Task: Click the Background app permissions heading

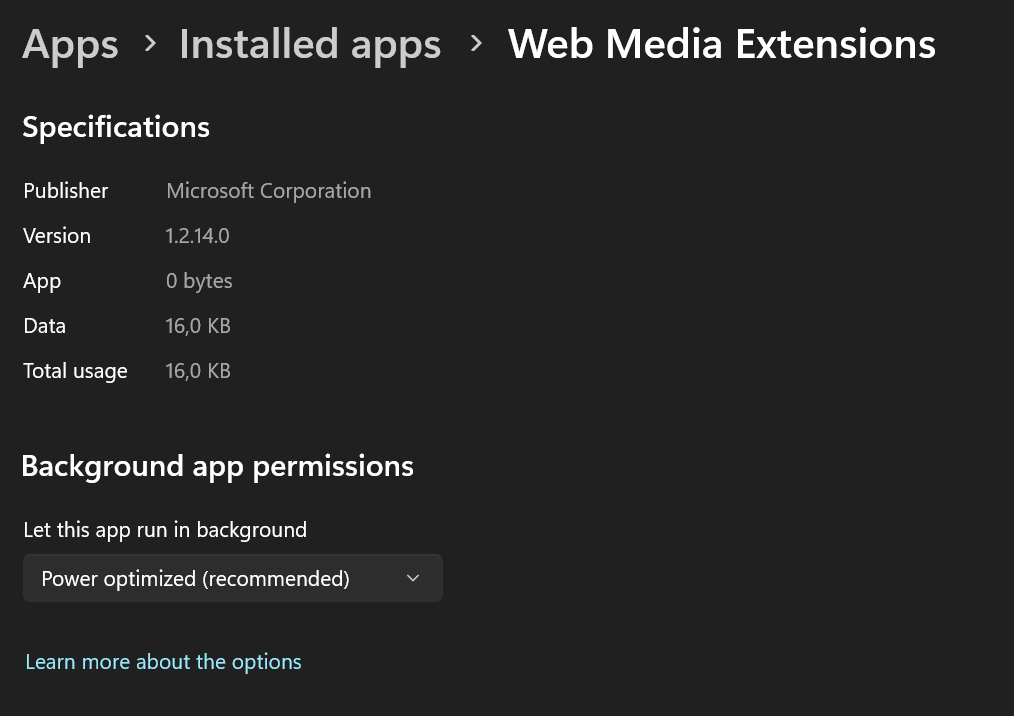Action: (217, 466)
